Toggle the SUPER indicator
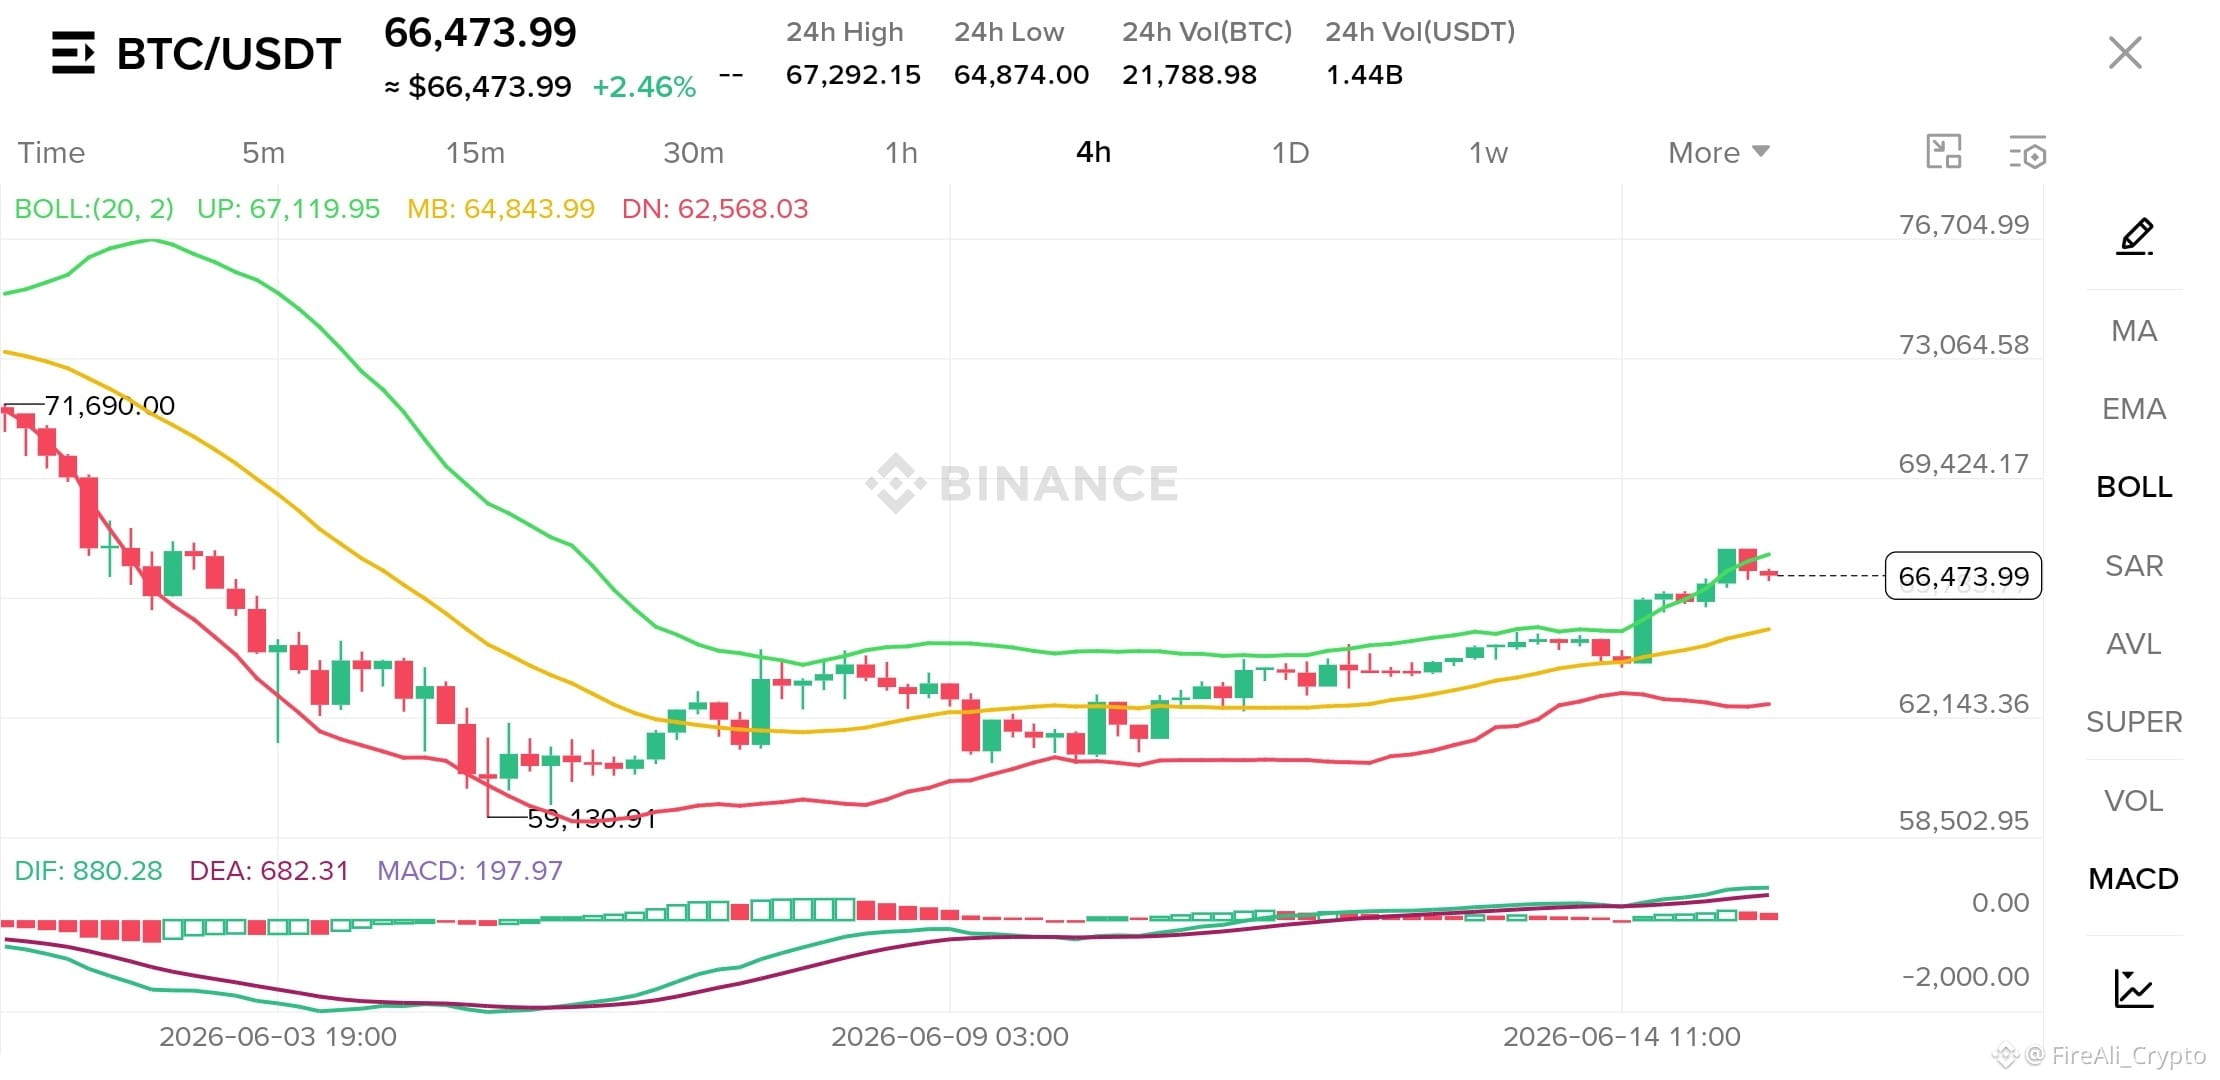 2134,722
